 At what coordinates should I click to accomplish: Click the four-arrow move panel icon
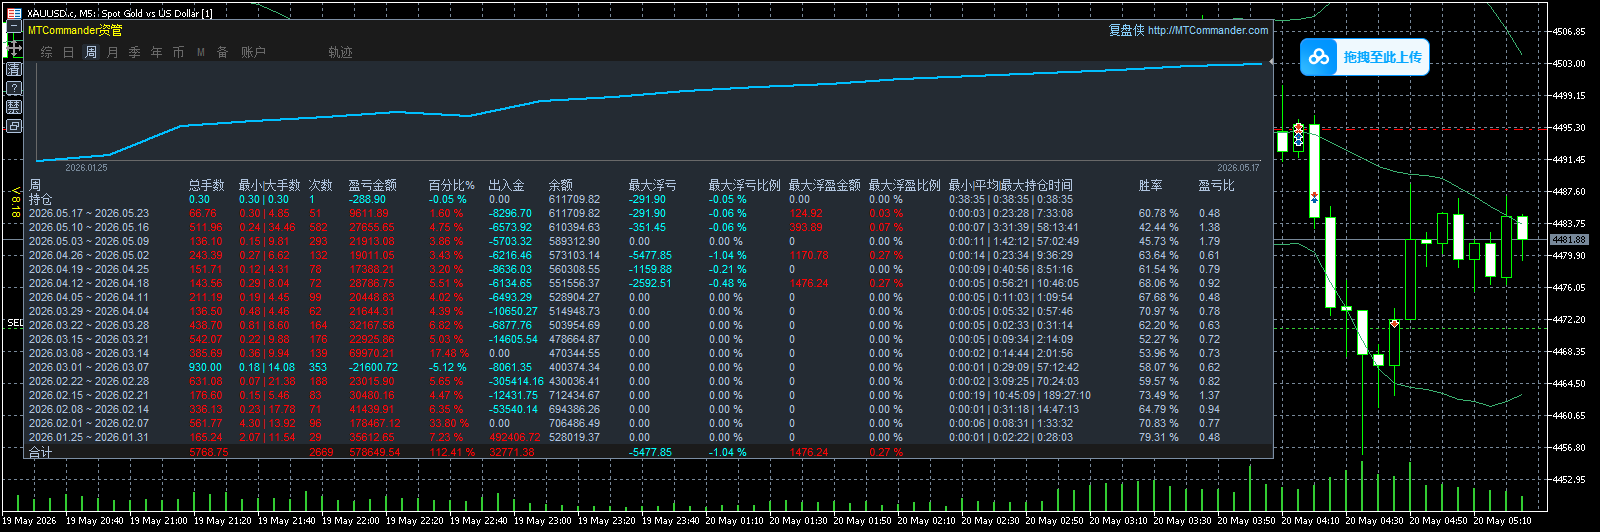[14, 48]
